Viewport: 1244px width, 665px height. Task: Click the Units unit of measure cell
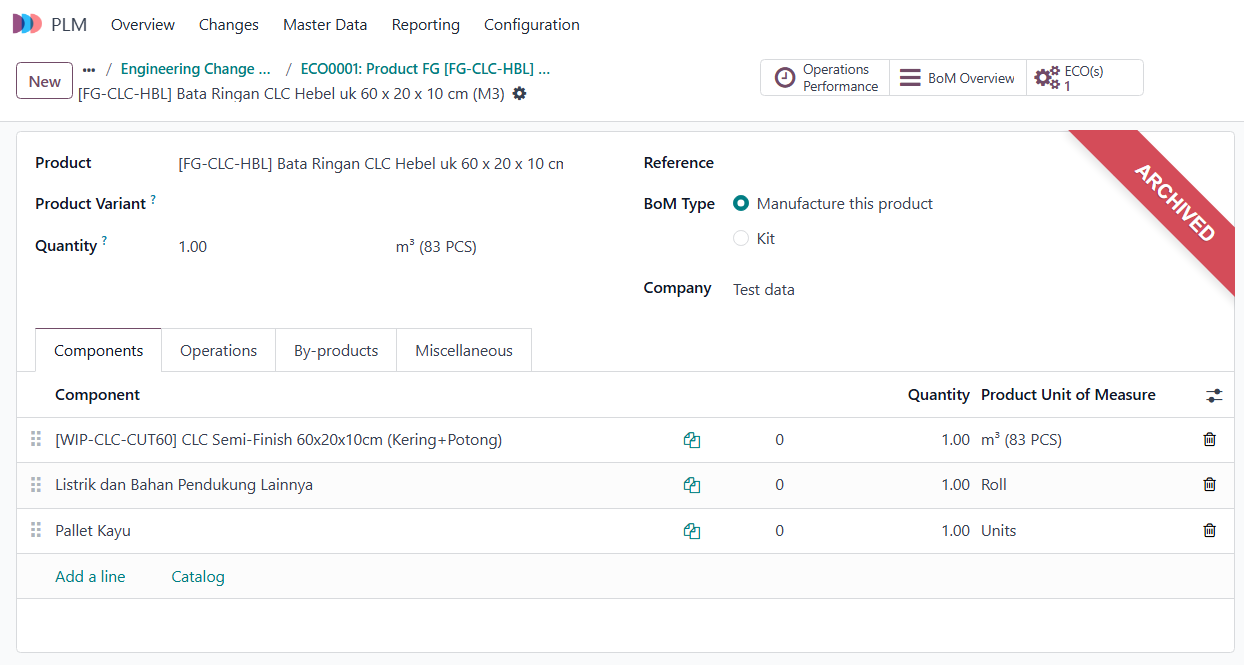(998, 531)
